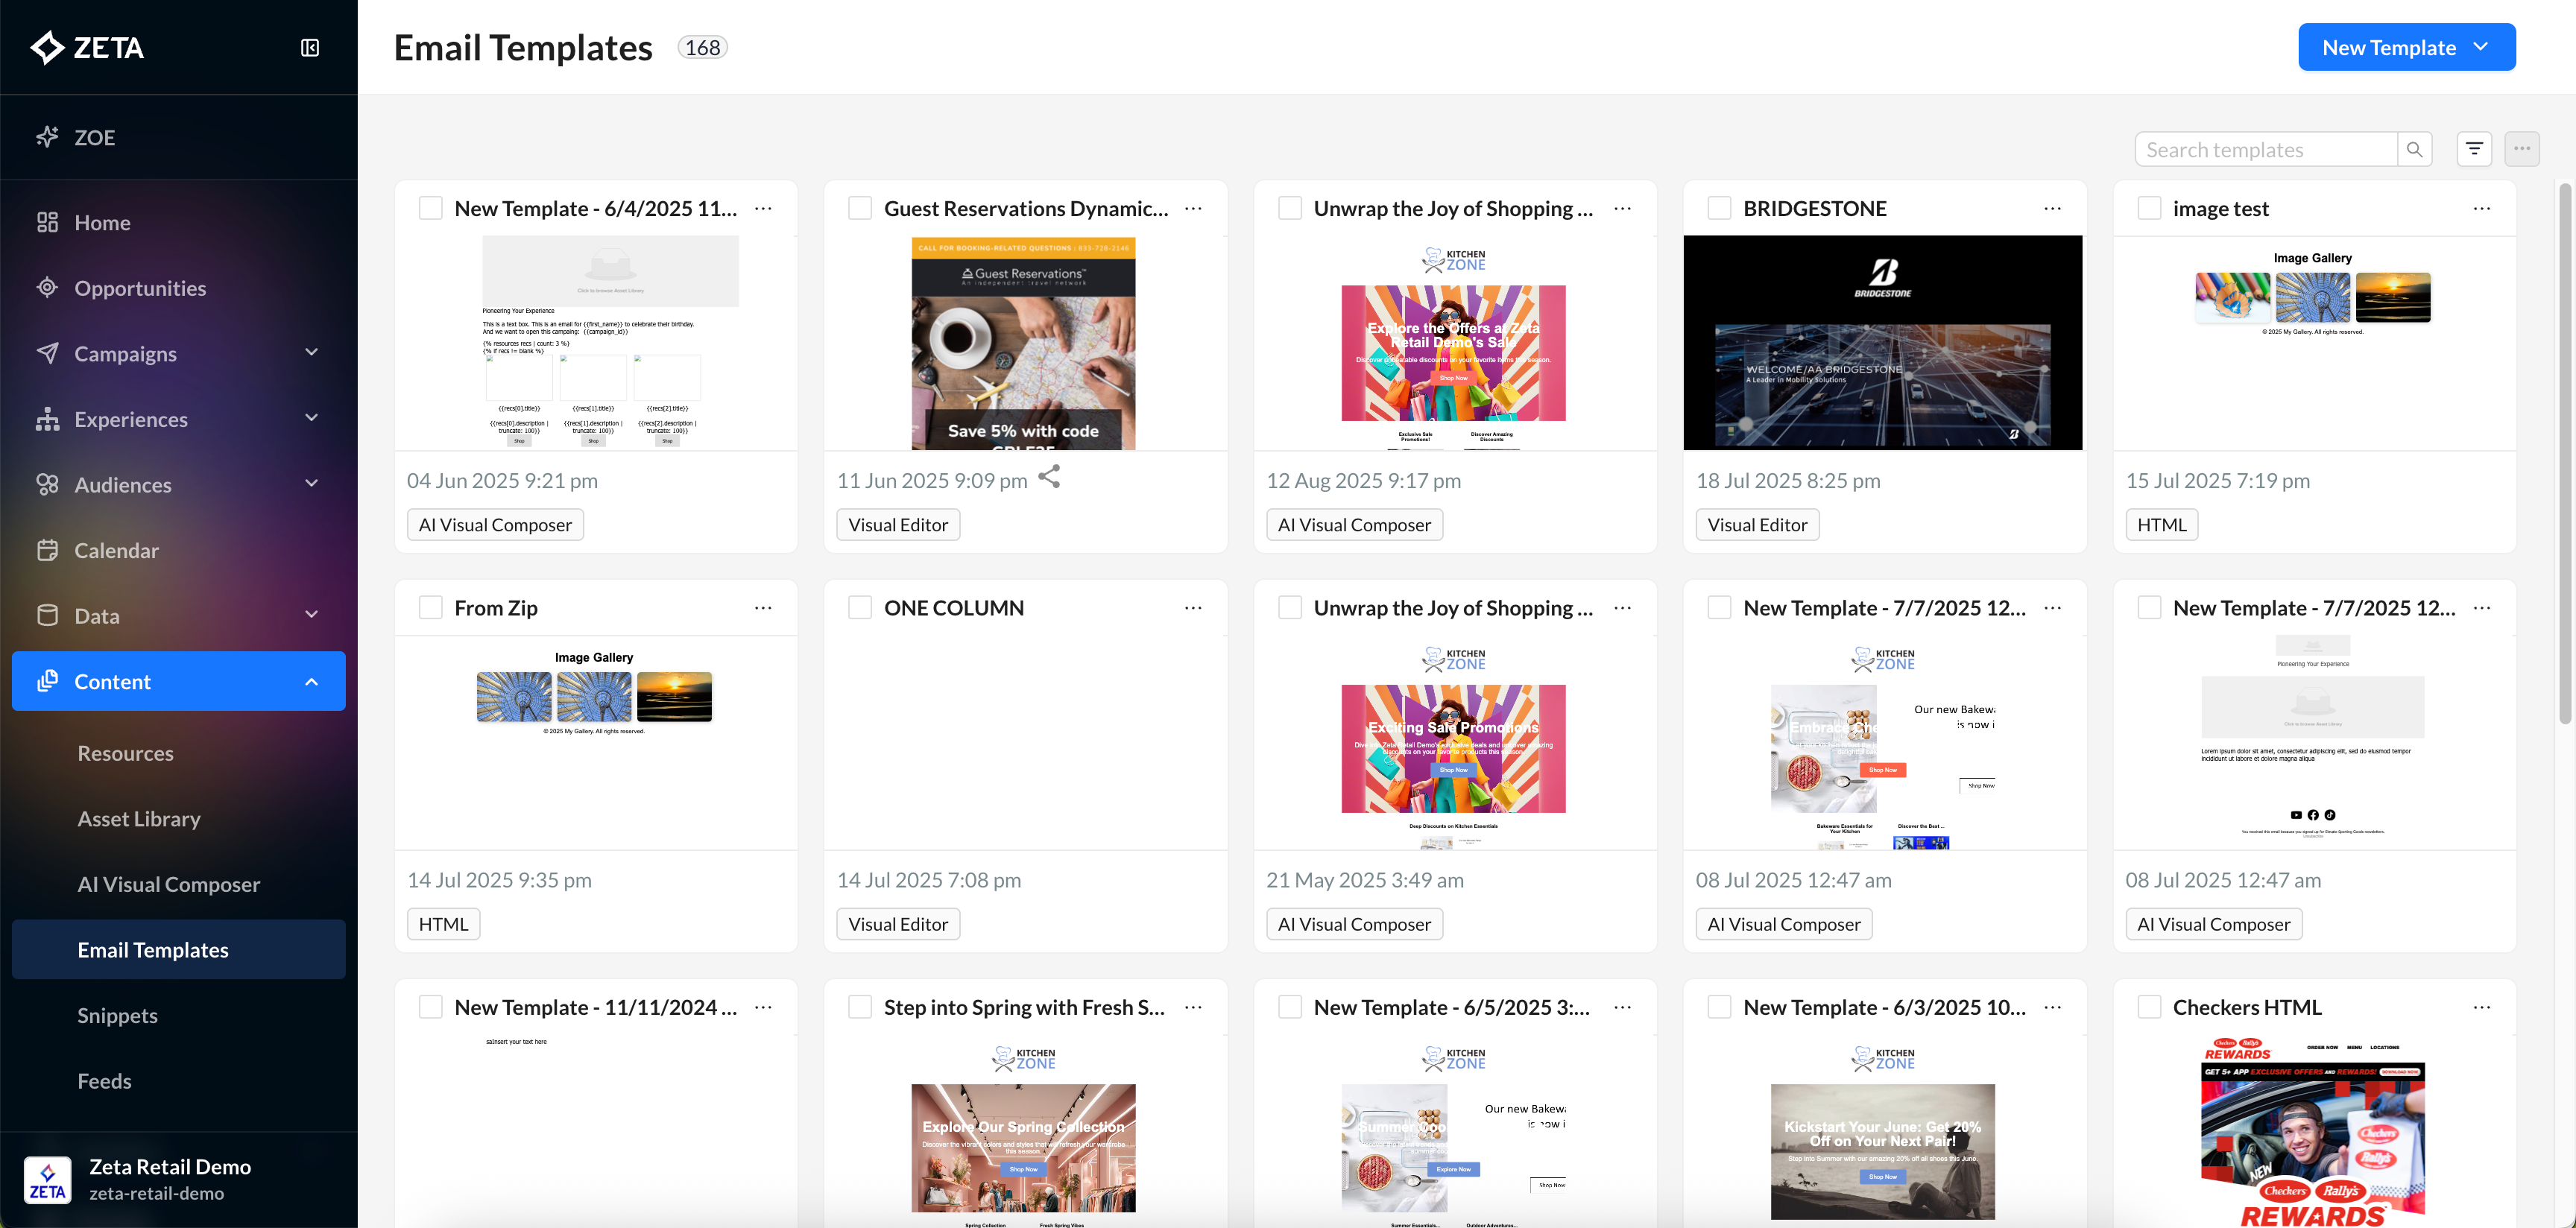Collapse the Content section
Screen dimensions: 2576x1228
[x=311, y=682]
